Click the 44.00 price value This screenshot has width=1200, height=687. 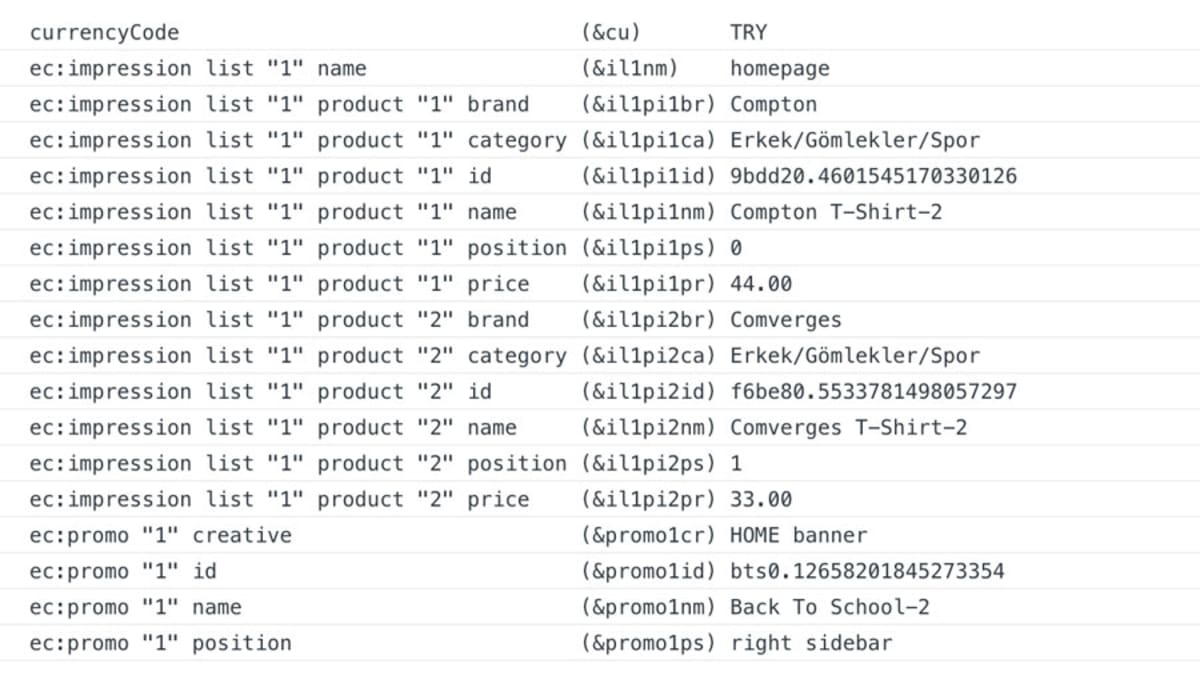tap(761, 284)
